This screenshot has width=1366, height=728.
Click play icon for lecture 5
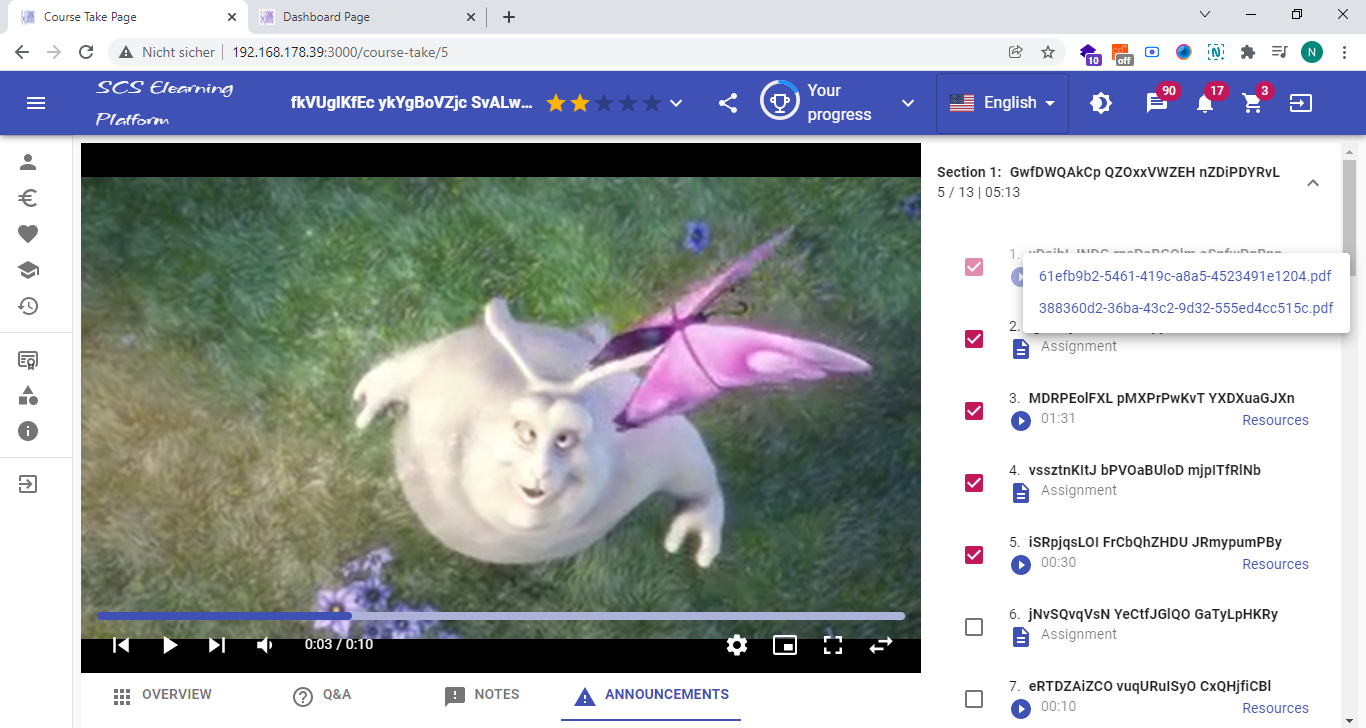[1020, 565]
